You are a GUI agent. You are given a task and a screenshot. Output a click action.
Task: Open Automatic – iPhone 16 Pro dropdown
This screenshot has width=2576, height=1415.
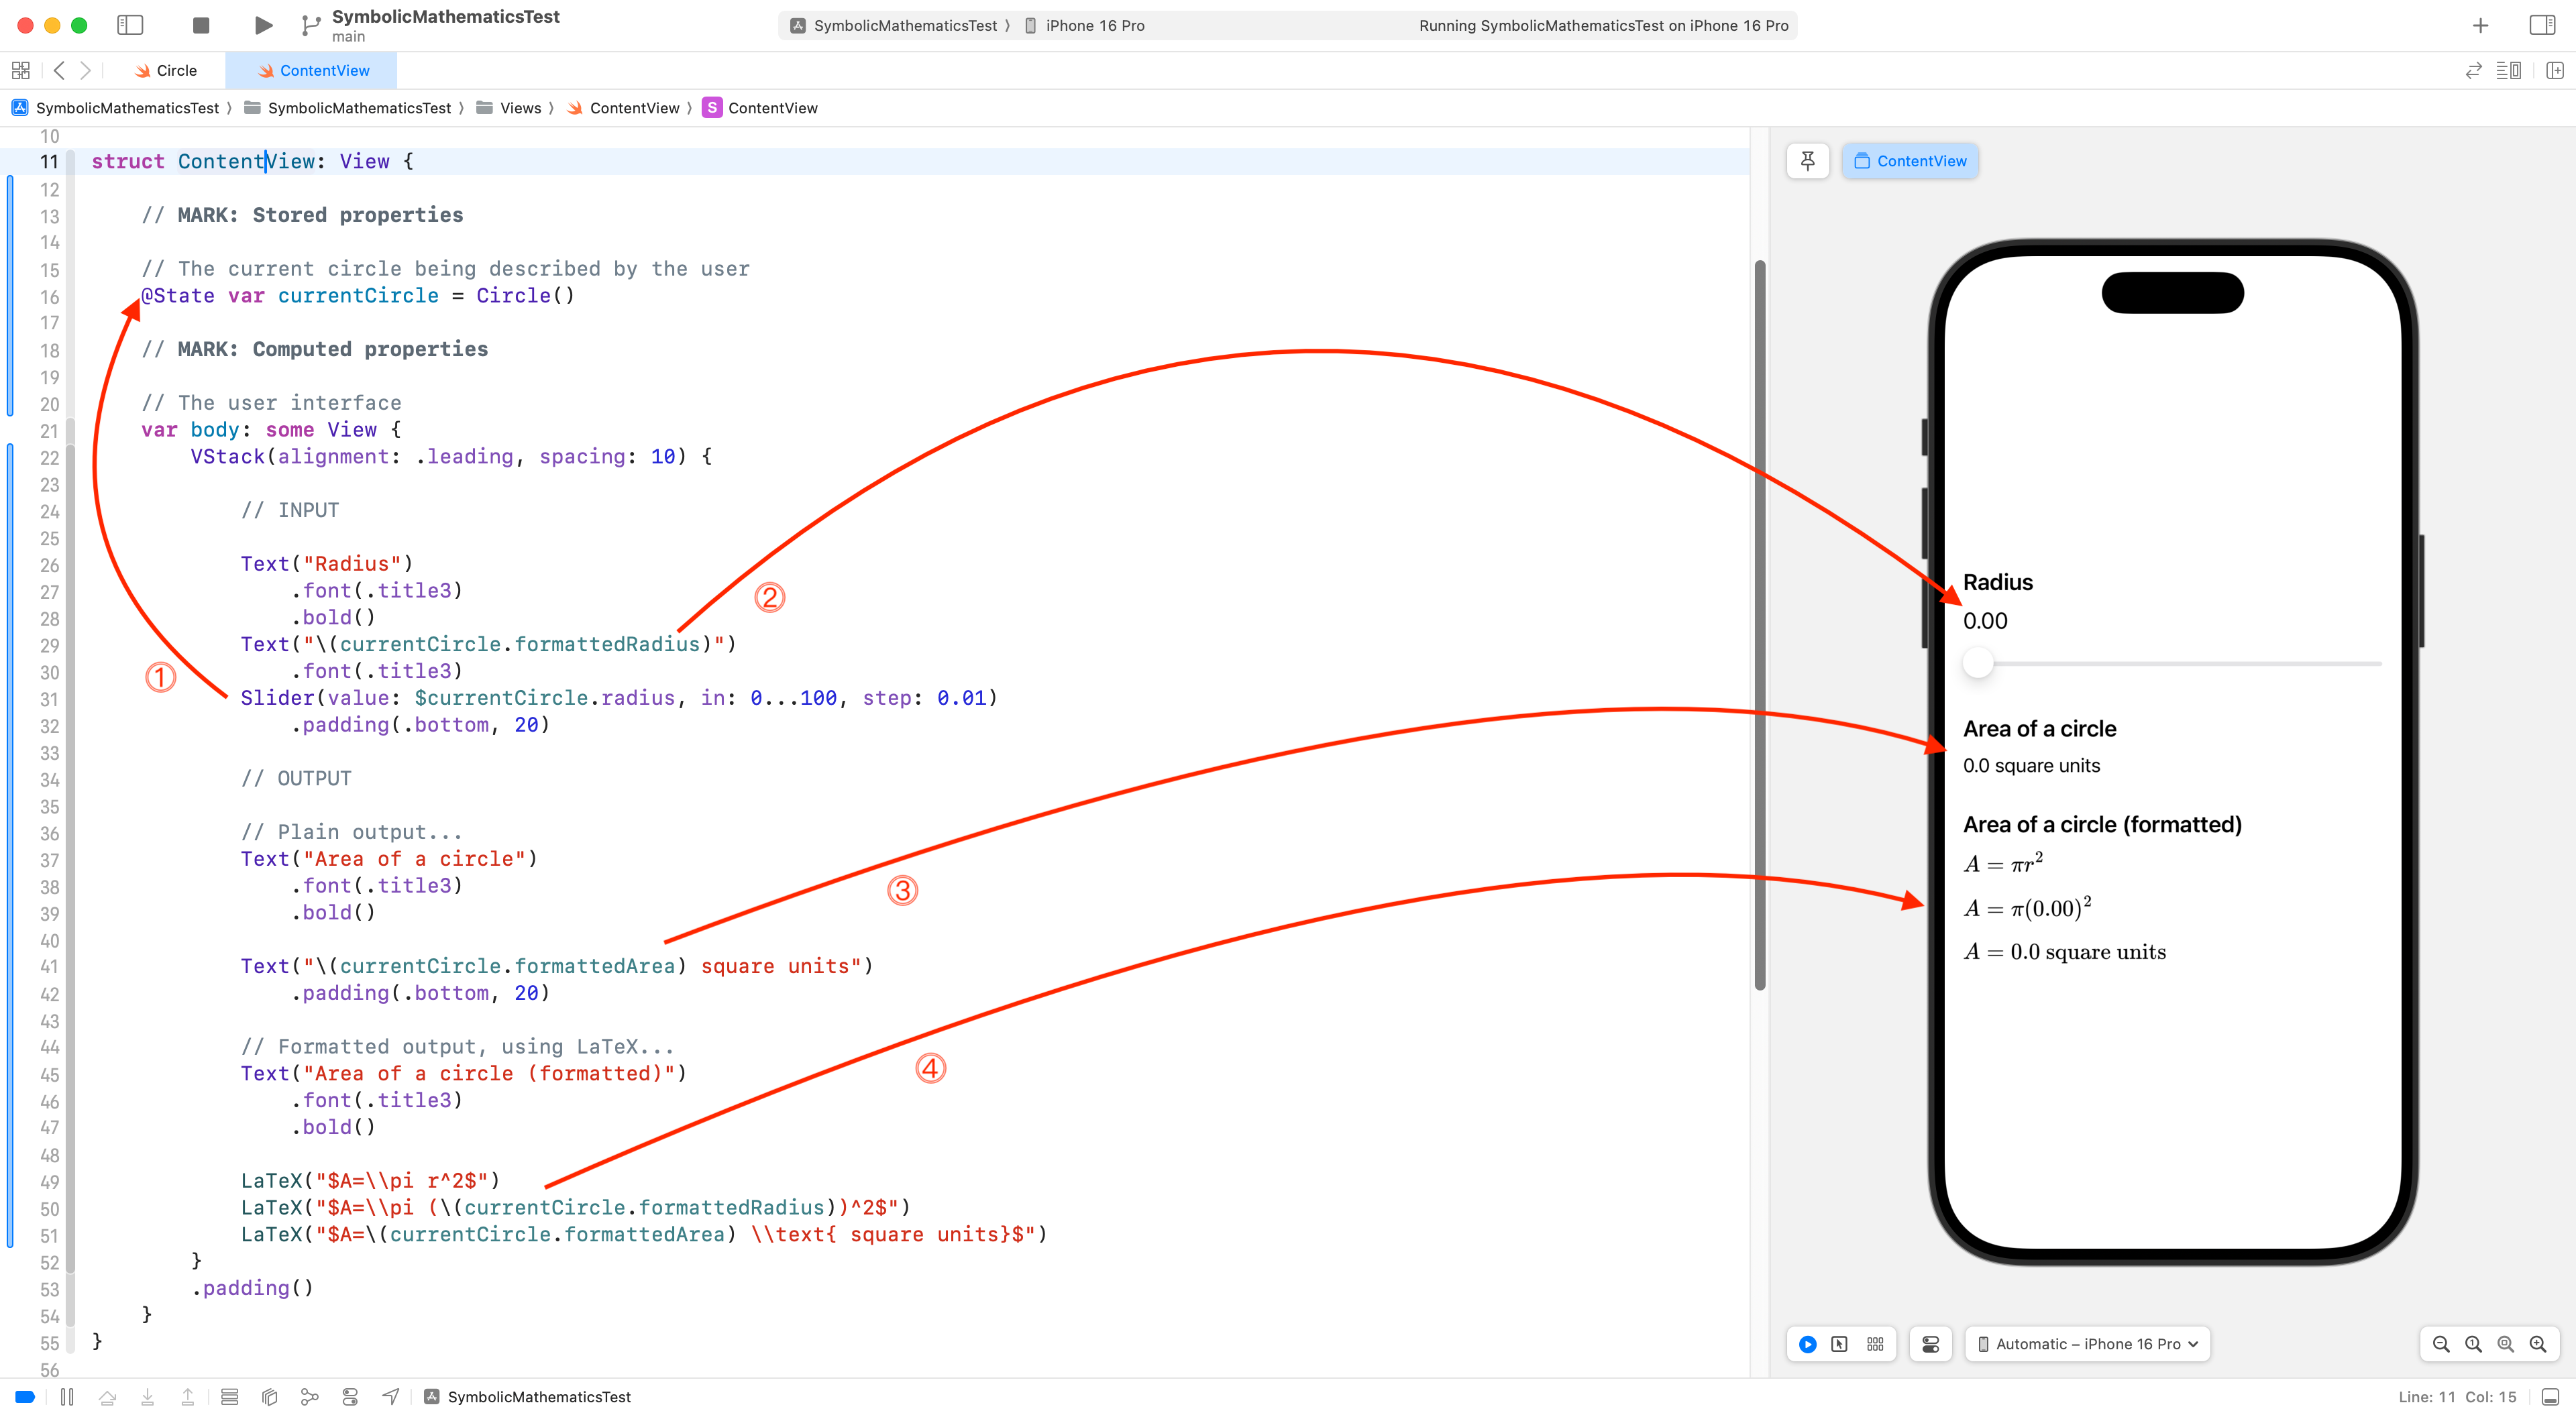2087,1344
